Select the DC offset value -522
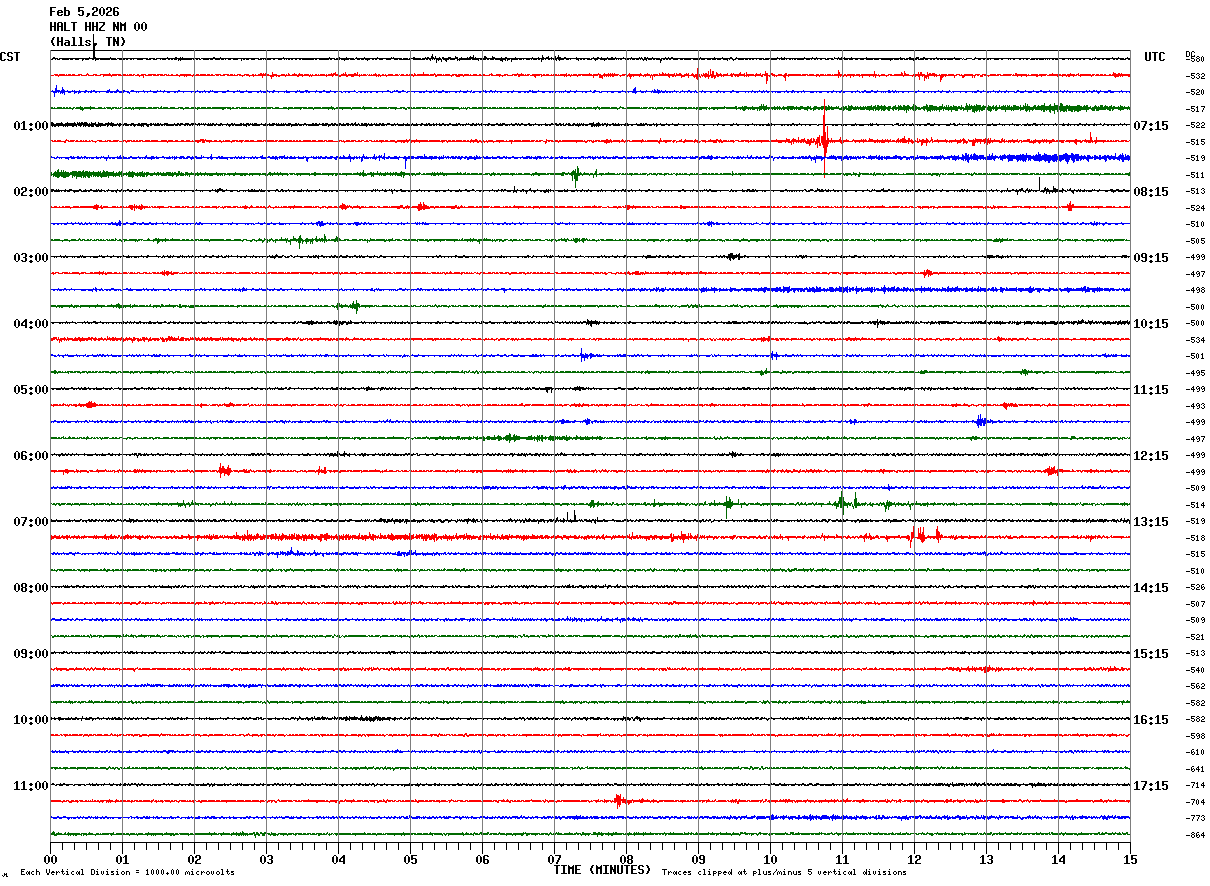1210x886 pixels. [1195, 126]
